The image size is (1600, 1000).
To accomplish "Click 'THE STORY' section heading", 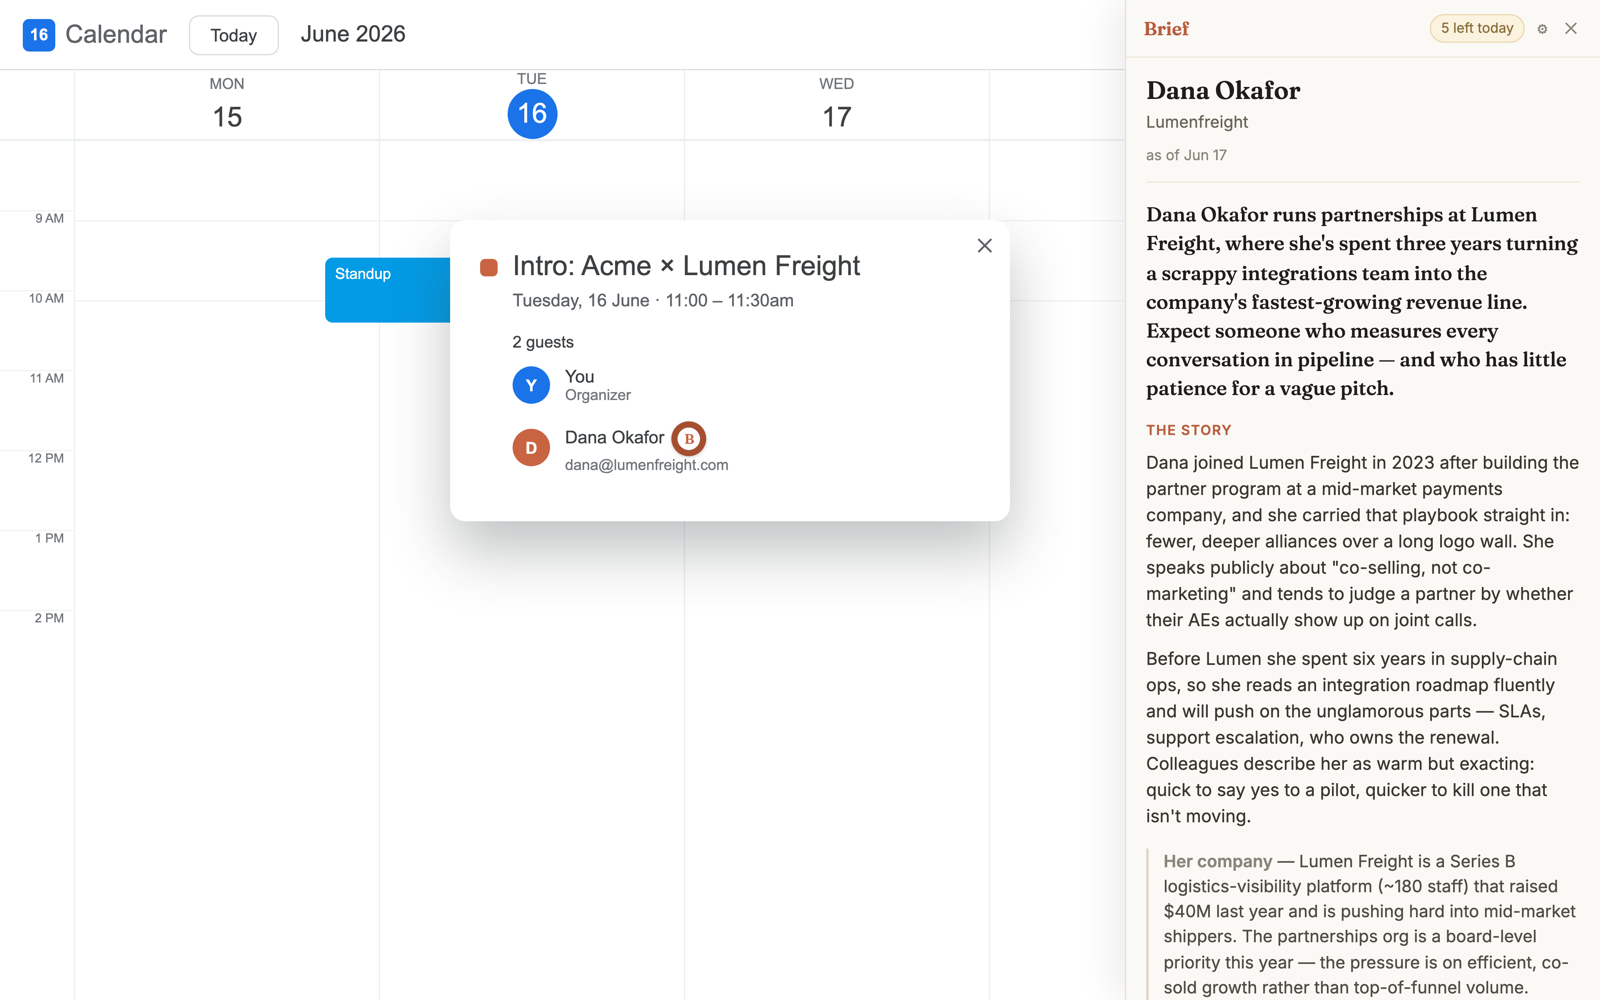I will click(1188, 430).
